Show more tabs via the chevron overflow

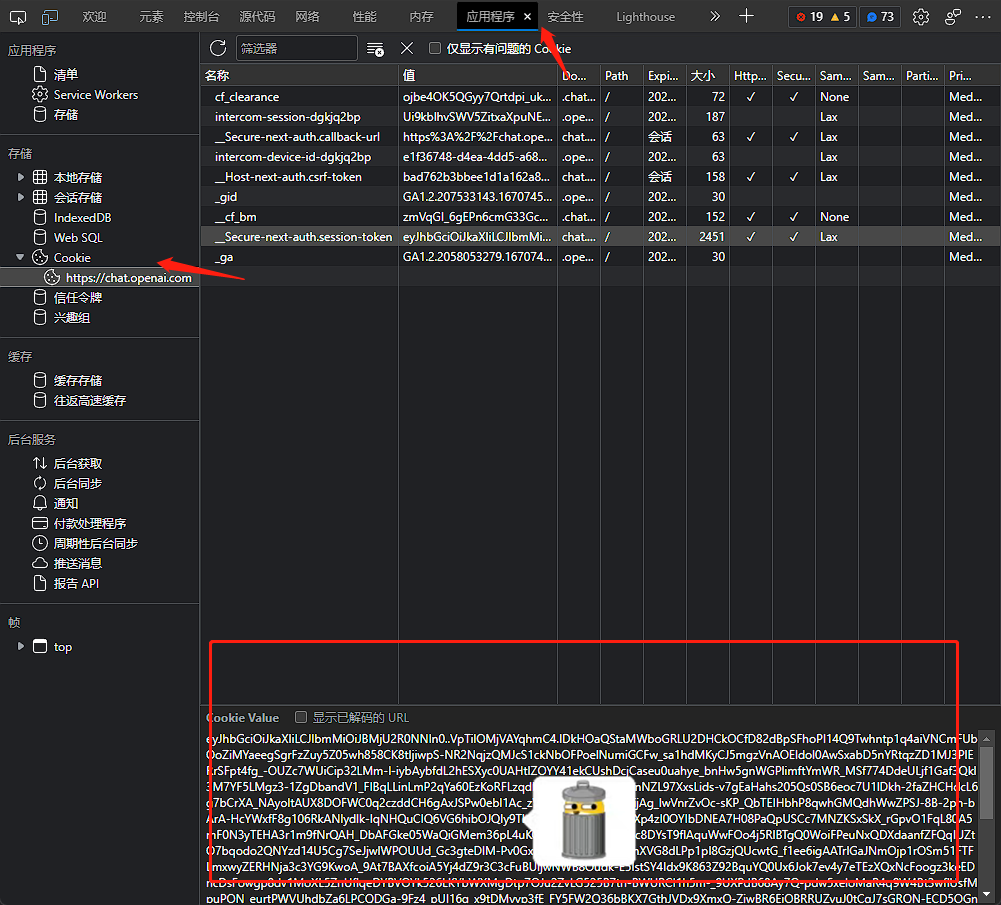[714, 17]
